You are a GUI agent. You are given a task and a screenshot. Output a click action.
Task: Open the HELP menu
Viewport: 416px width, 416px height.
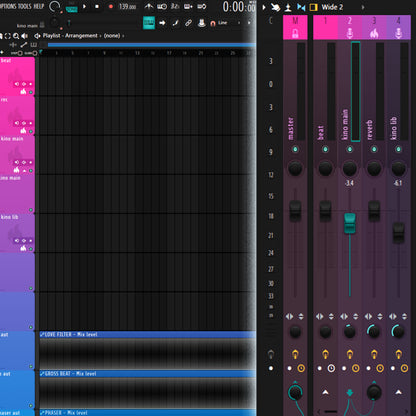tap(38, 6)
